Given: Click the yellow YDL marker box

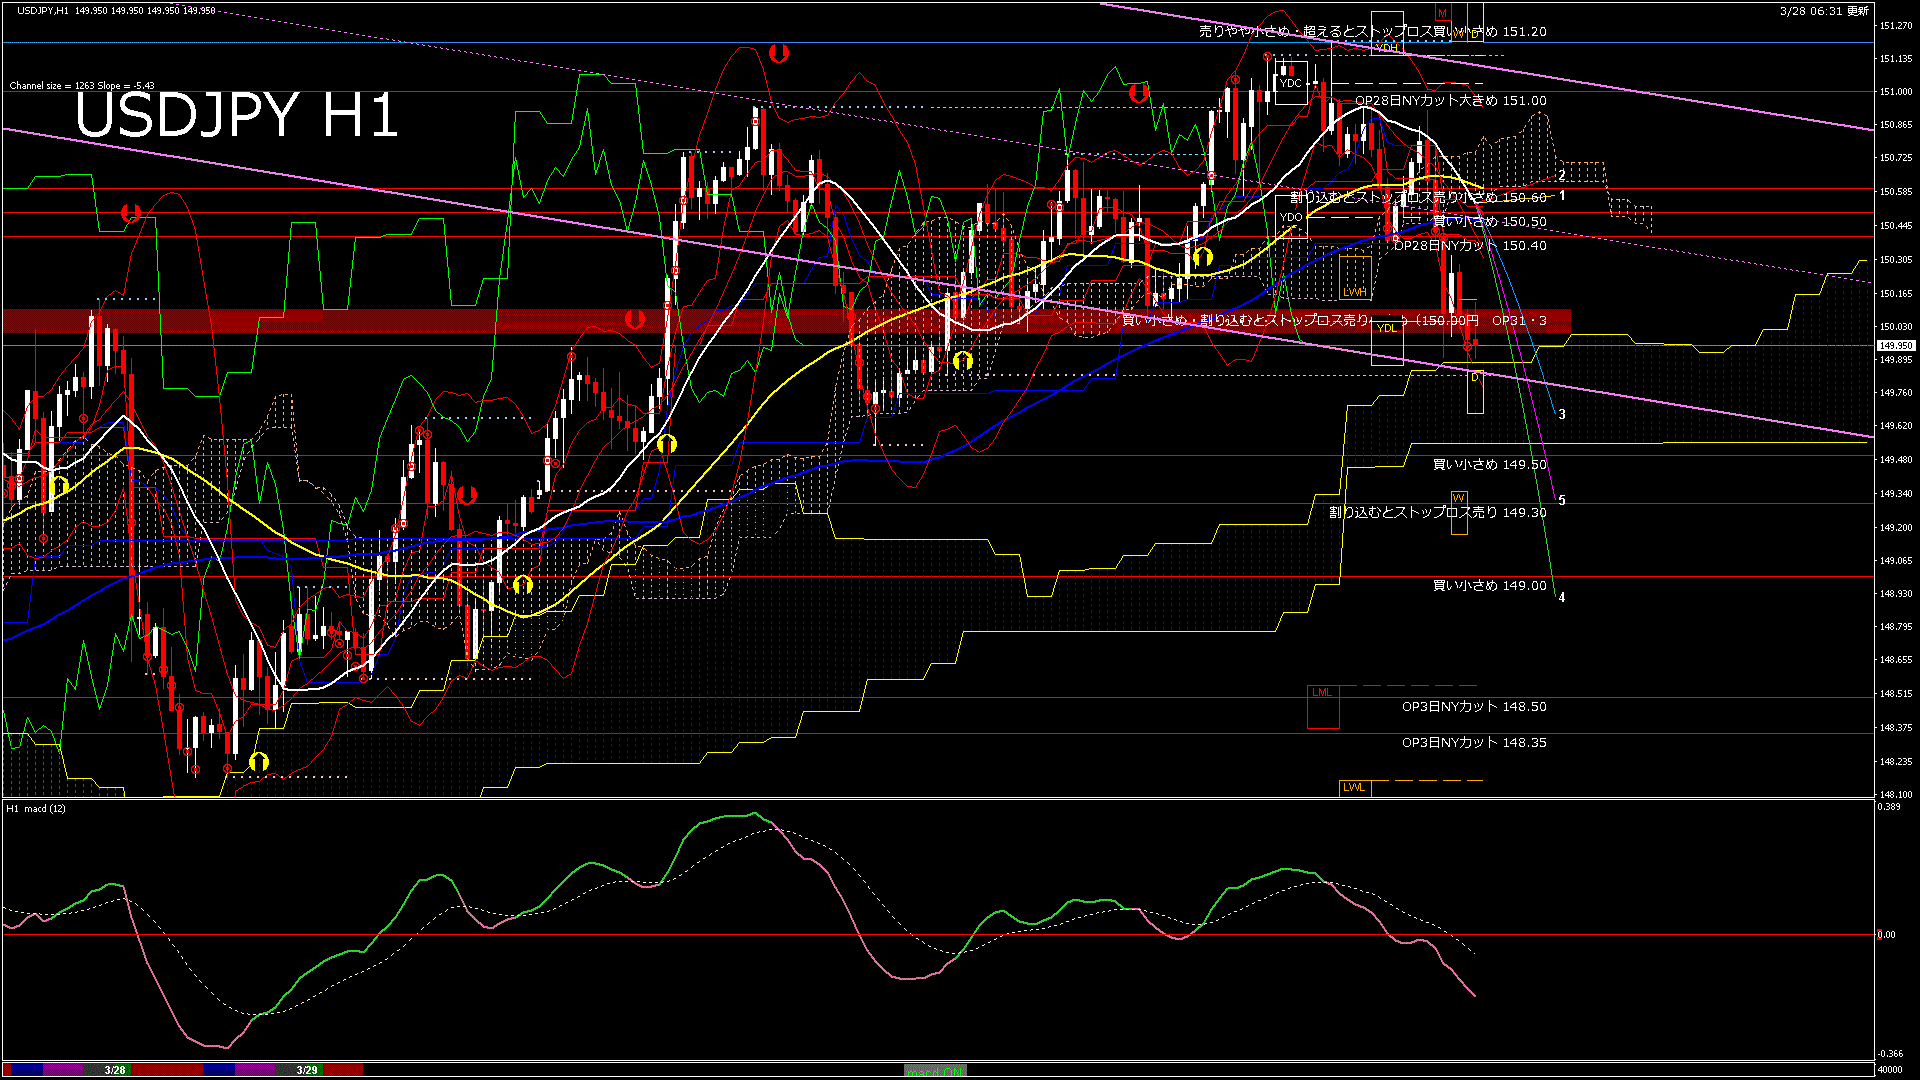Looking at the screenshot, I should [1386, 328].
